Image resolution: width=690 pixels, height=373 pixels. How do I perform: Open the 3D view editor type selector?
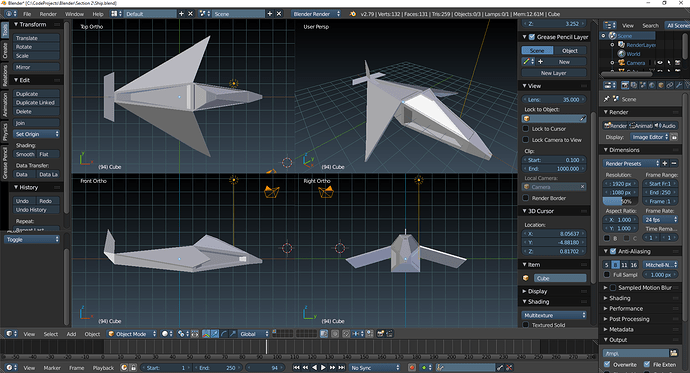[11, 334]
